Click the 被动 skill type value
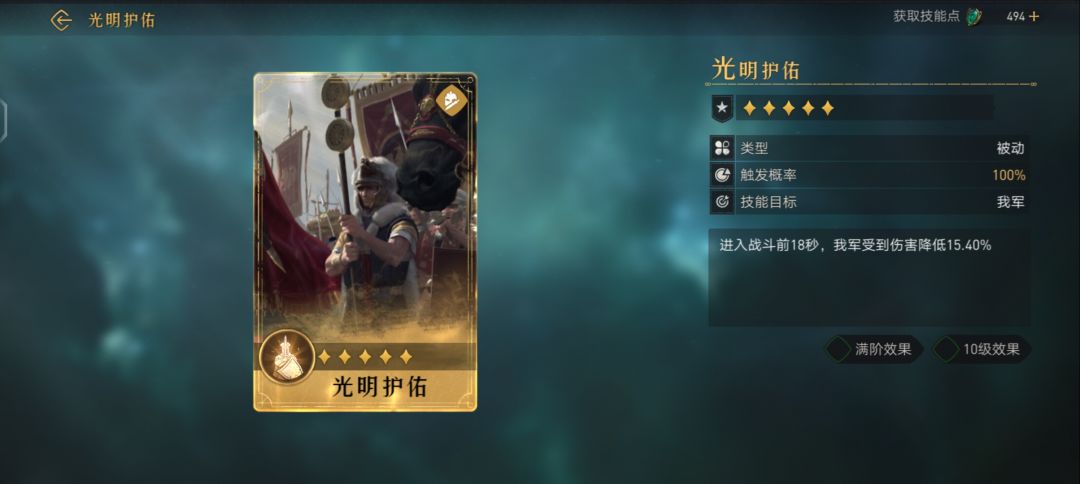Screen dimensions: 1080x484 coord(1010,148)
